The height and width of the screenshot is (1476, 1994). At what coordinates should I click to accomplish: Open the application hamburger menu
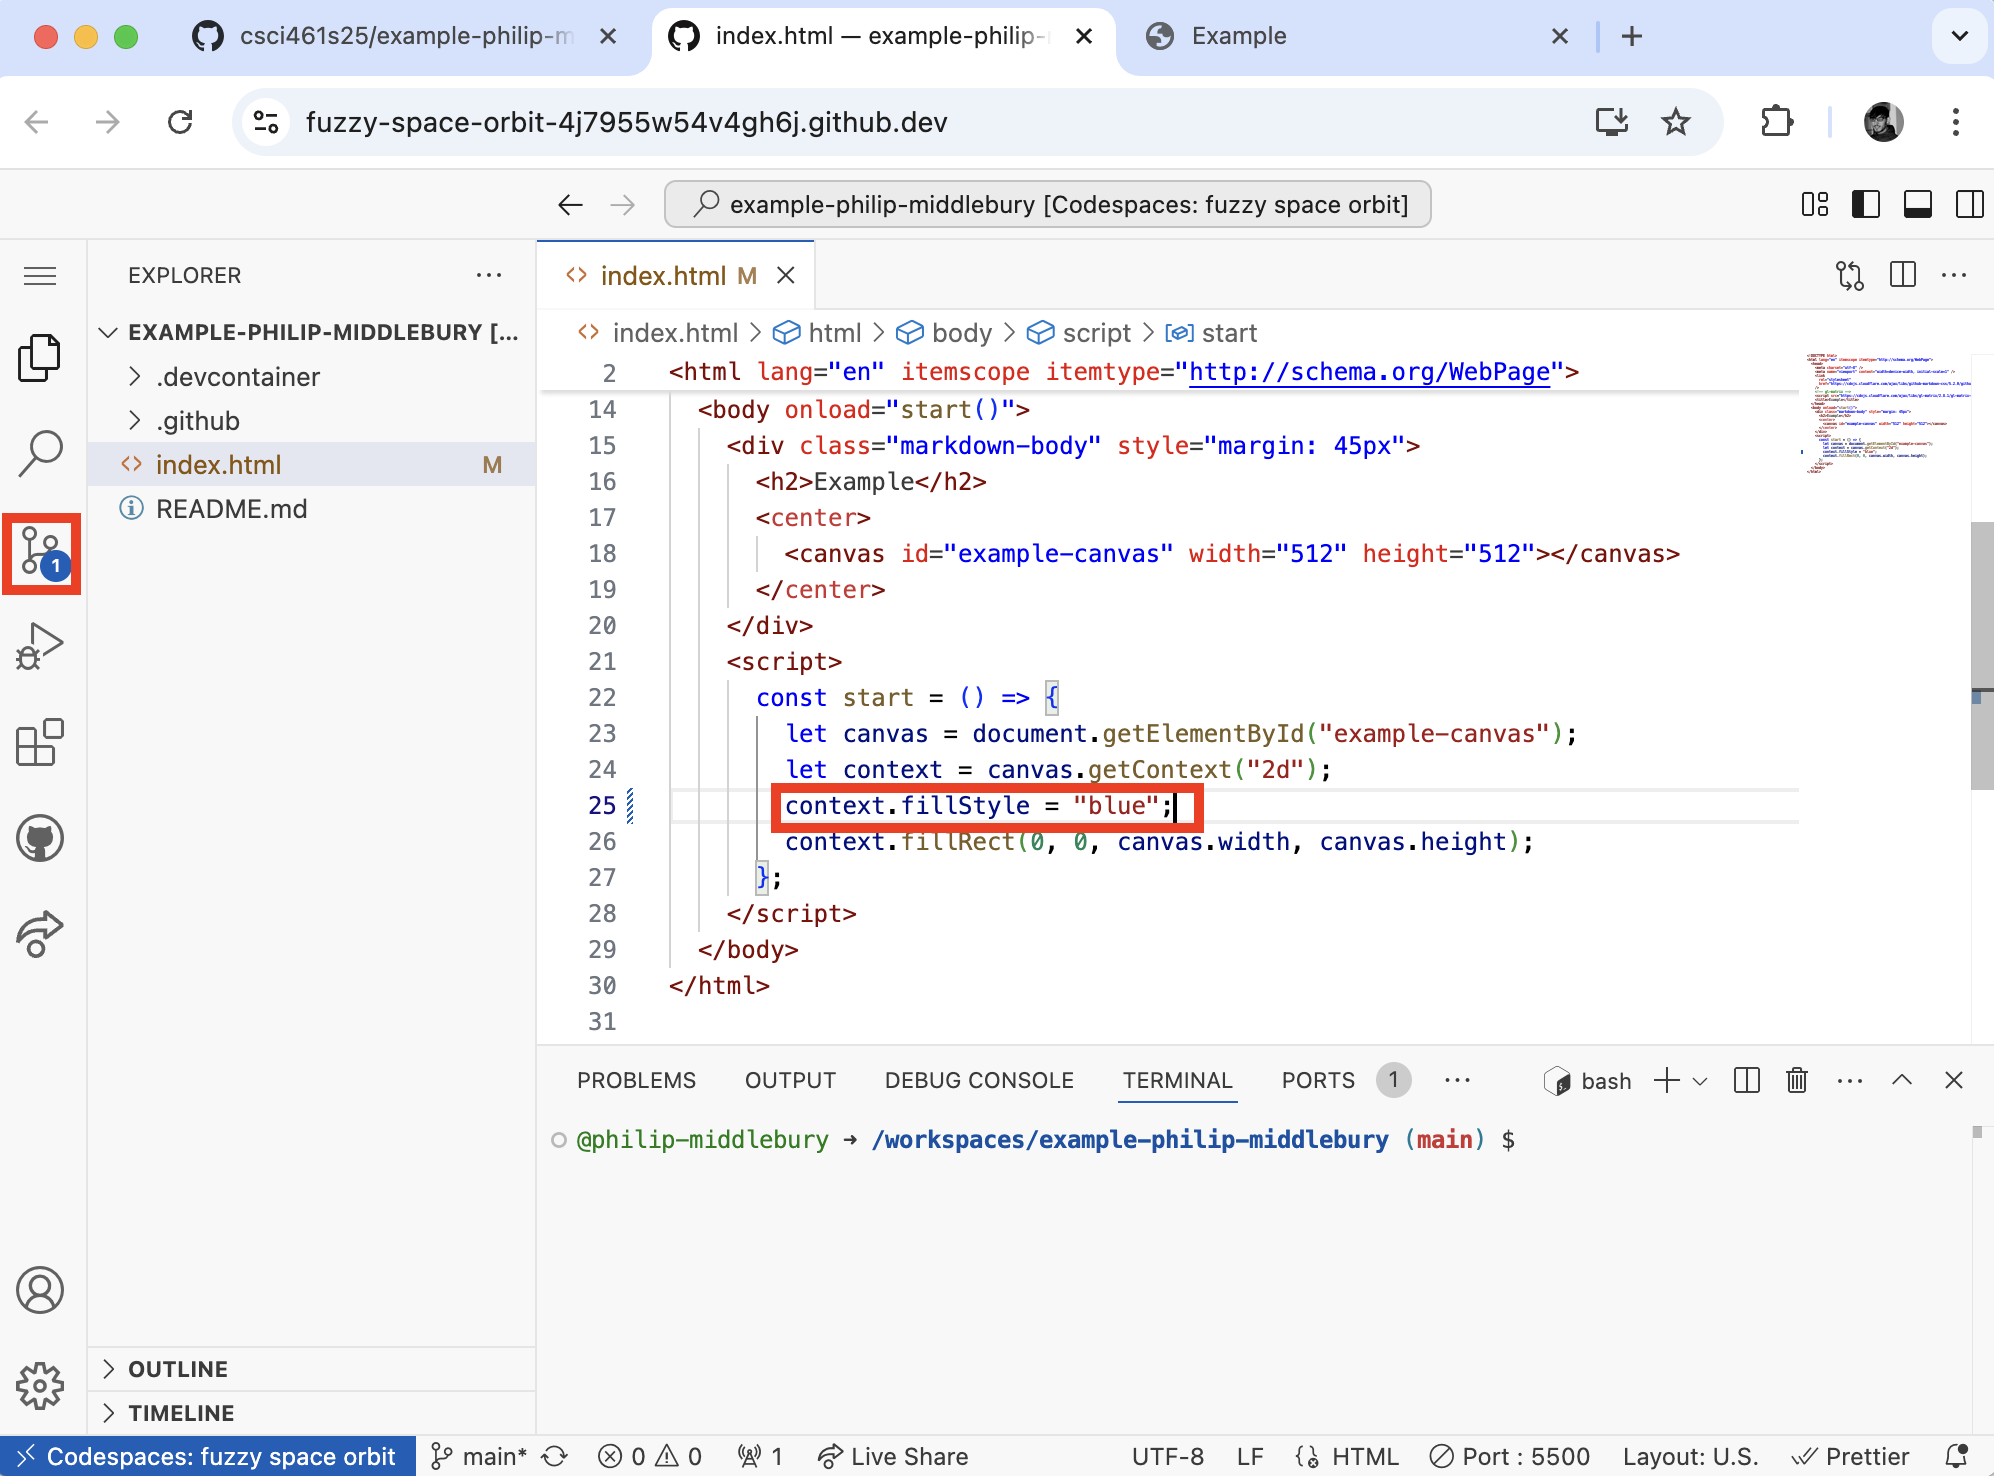point(40,276)
